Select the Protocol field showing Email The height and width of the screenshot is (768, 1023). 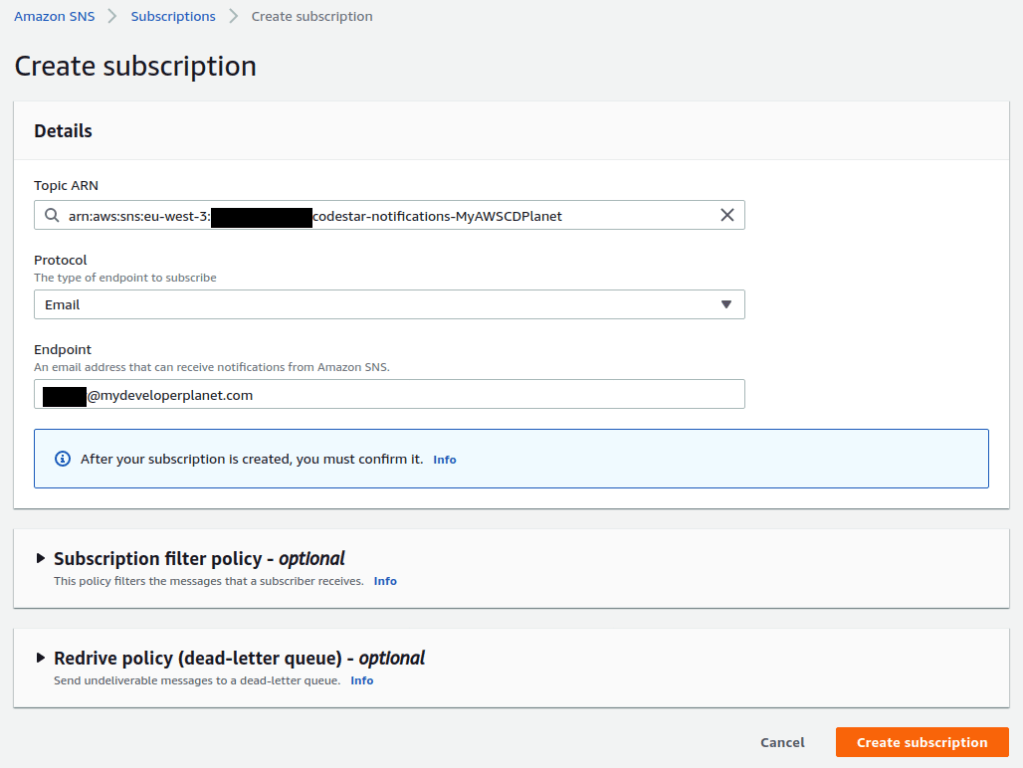380,305
